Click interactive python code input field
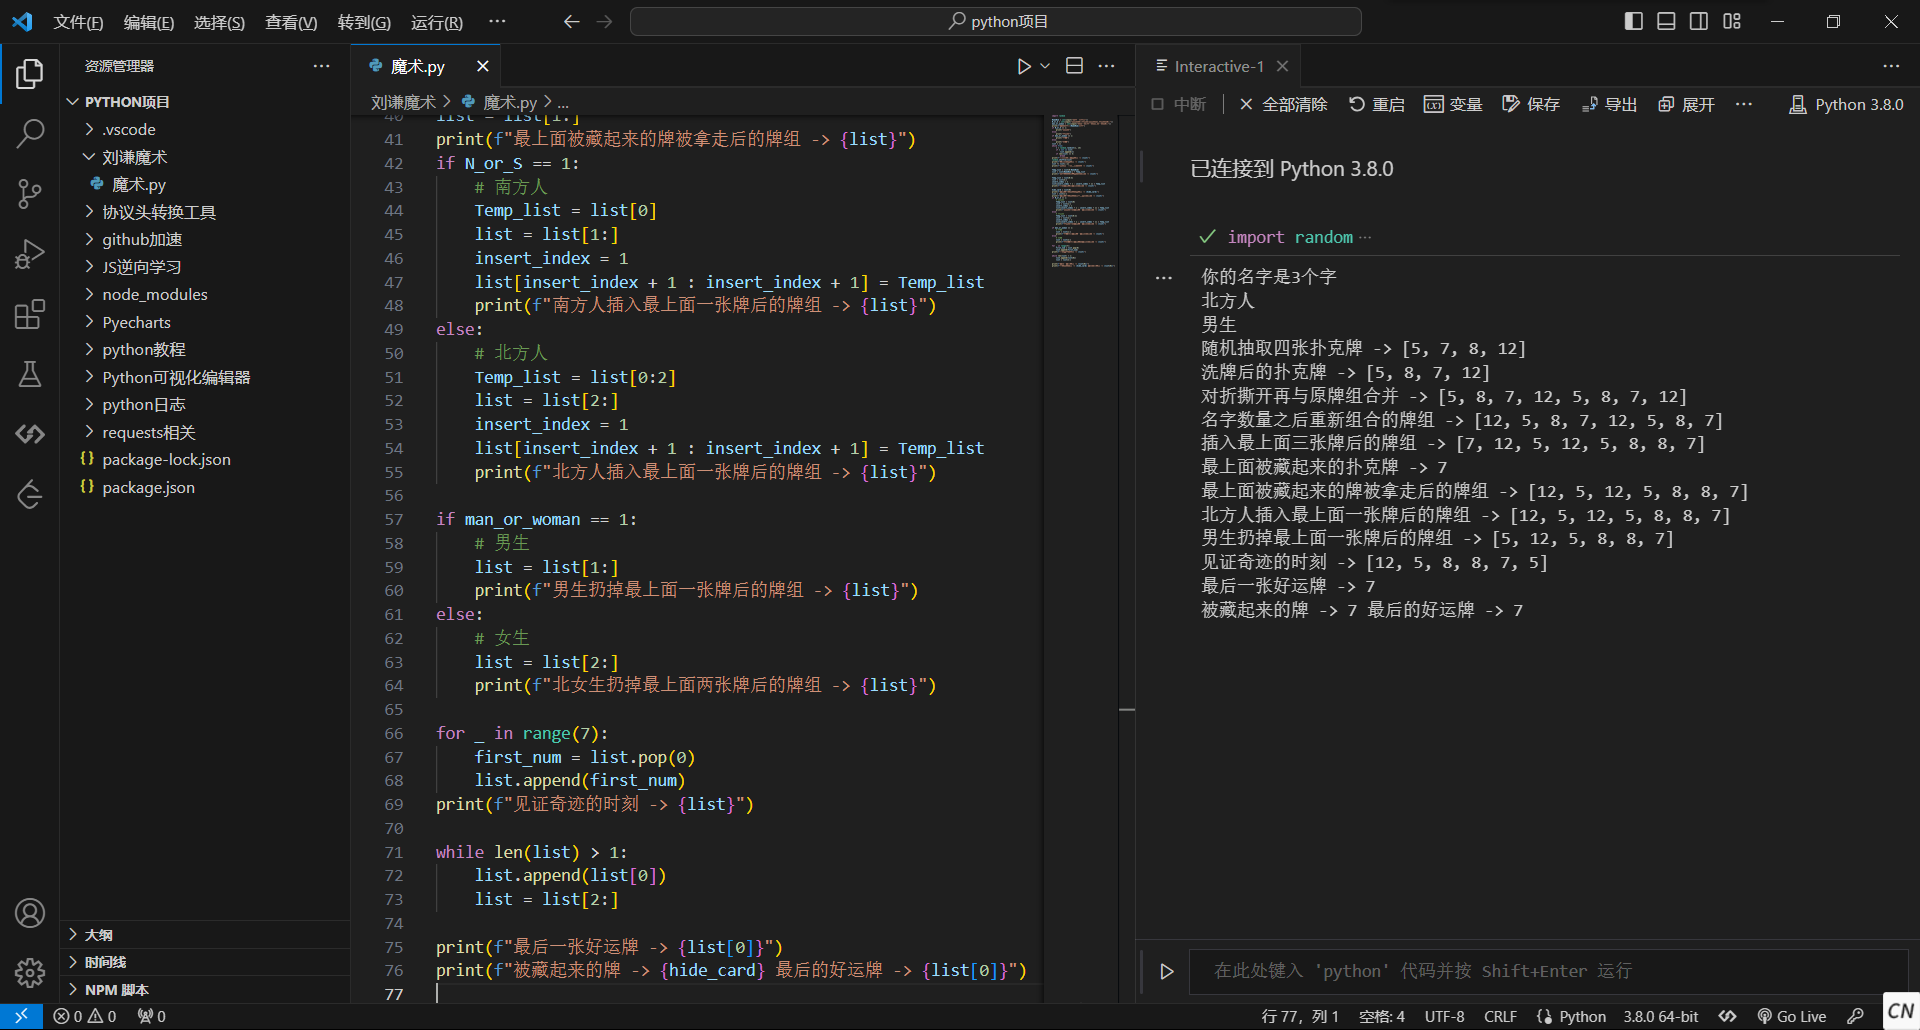 pos(1546,971)
